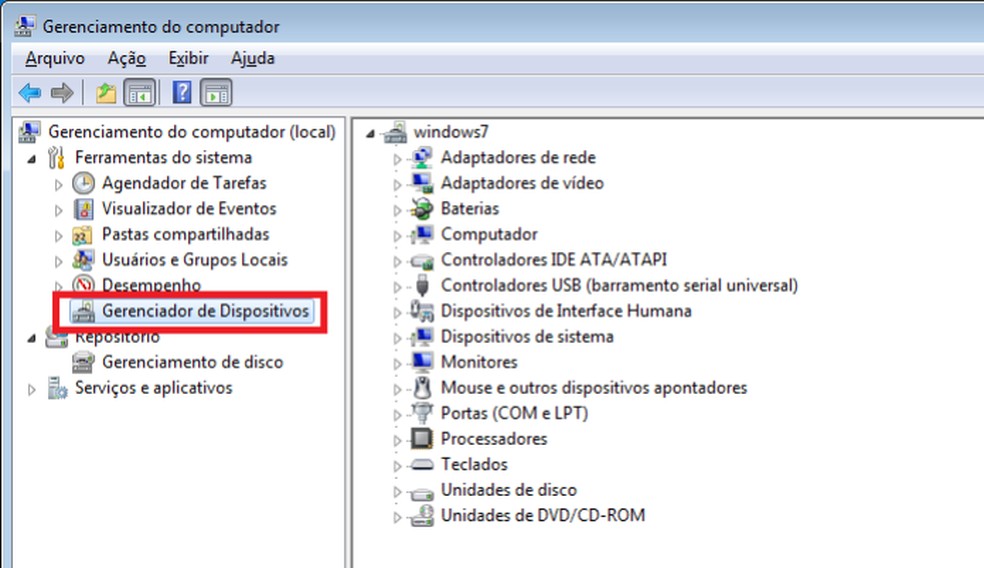Viewport: 984px width, 568px height.
Task: Go back with the blue arrow
Action: coord(29,94)
